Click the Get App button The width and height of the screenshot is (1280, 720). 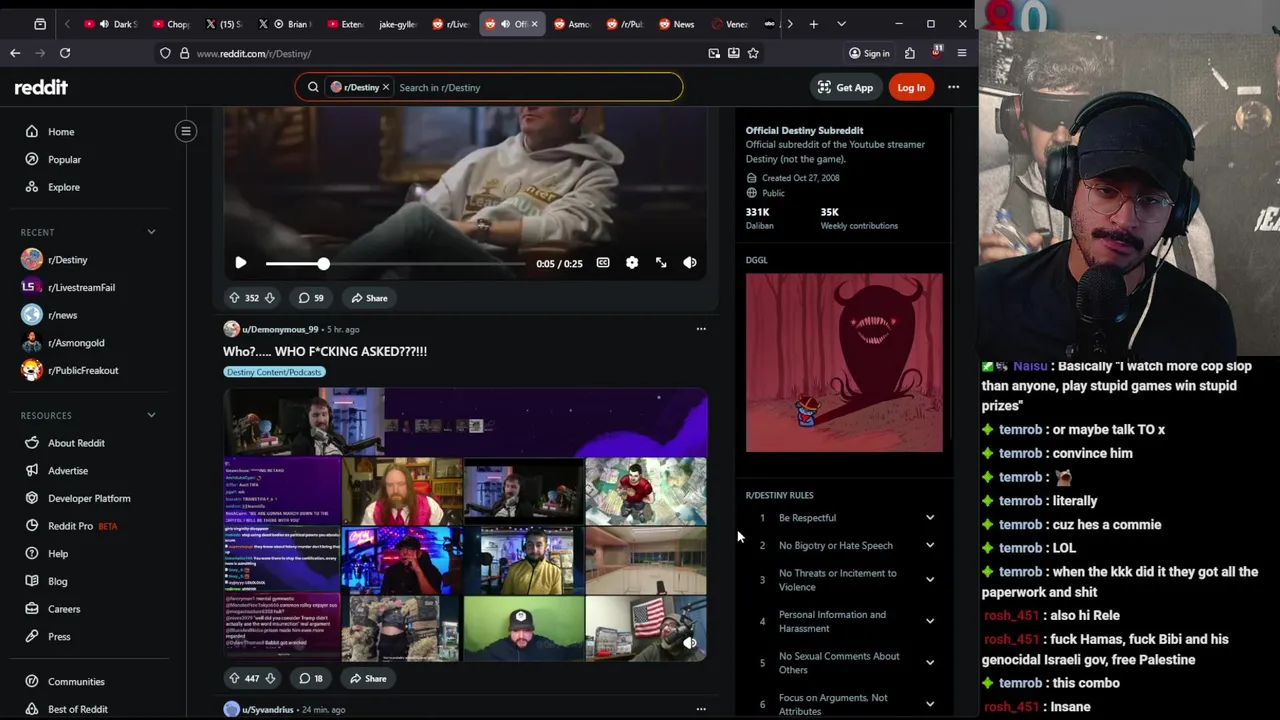point(845,87)
